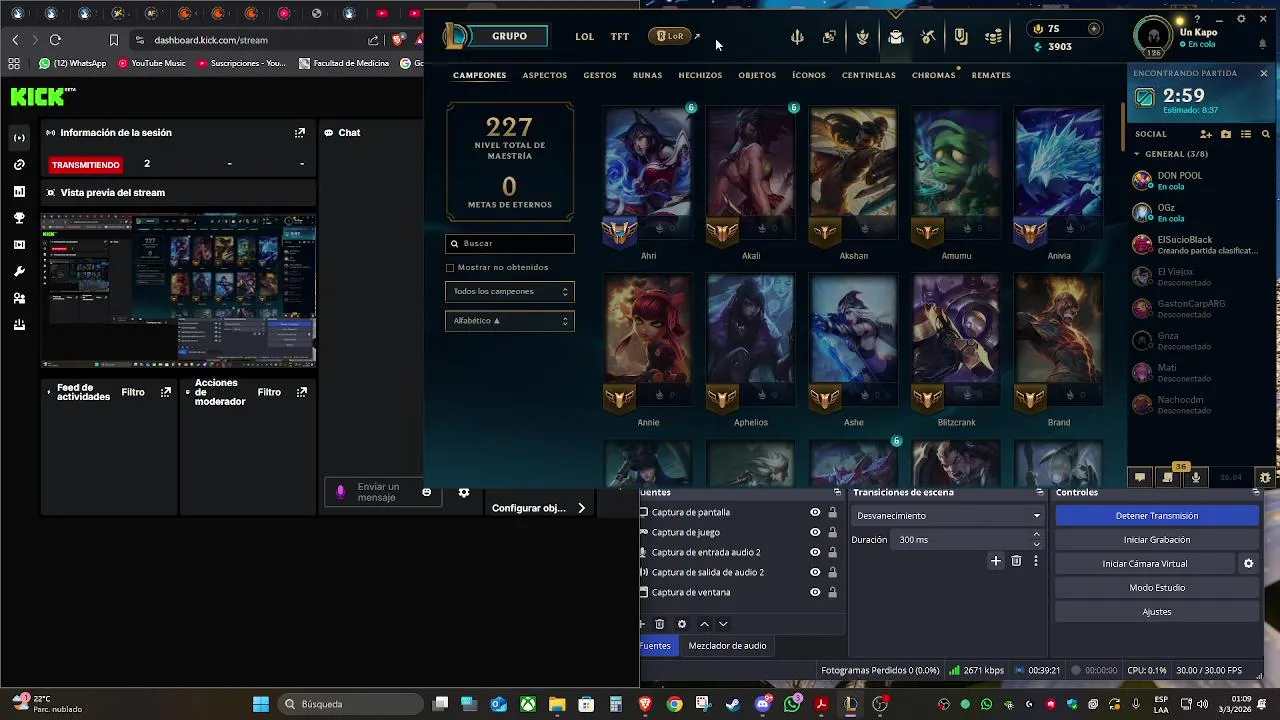
Task: Remove transition with trash icon in transitions panel
Action: tap(1016, 561)
